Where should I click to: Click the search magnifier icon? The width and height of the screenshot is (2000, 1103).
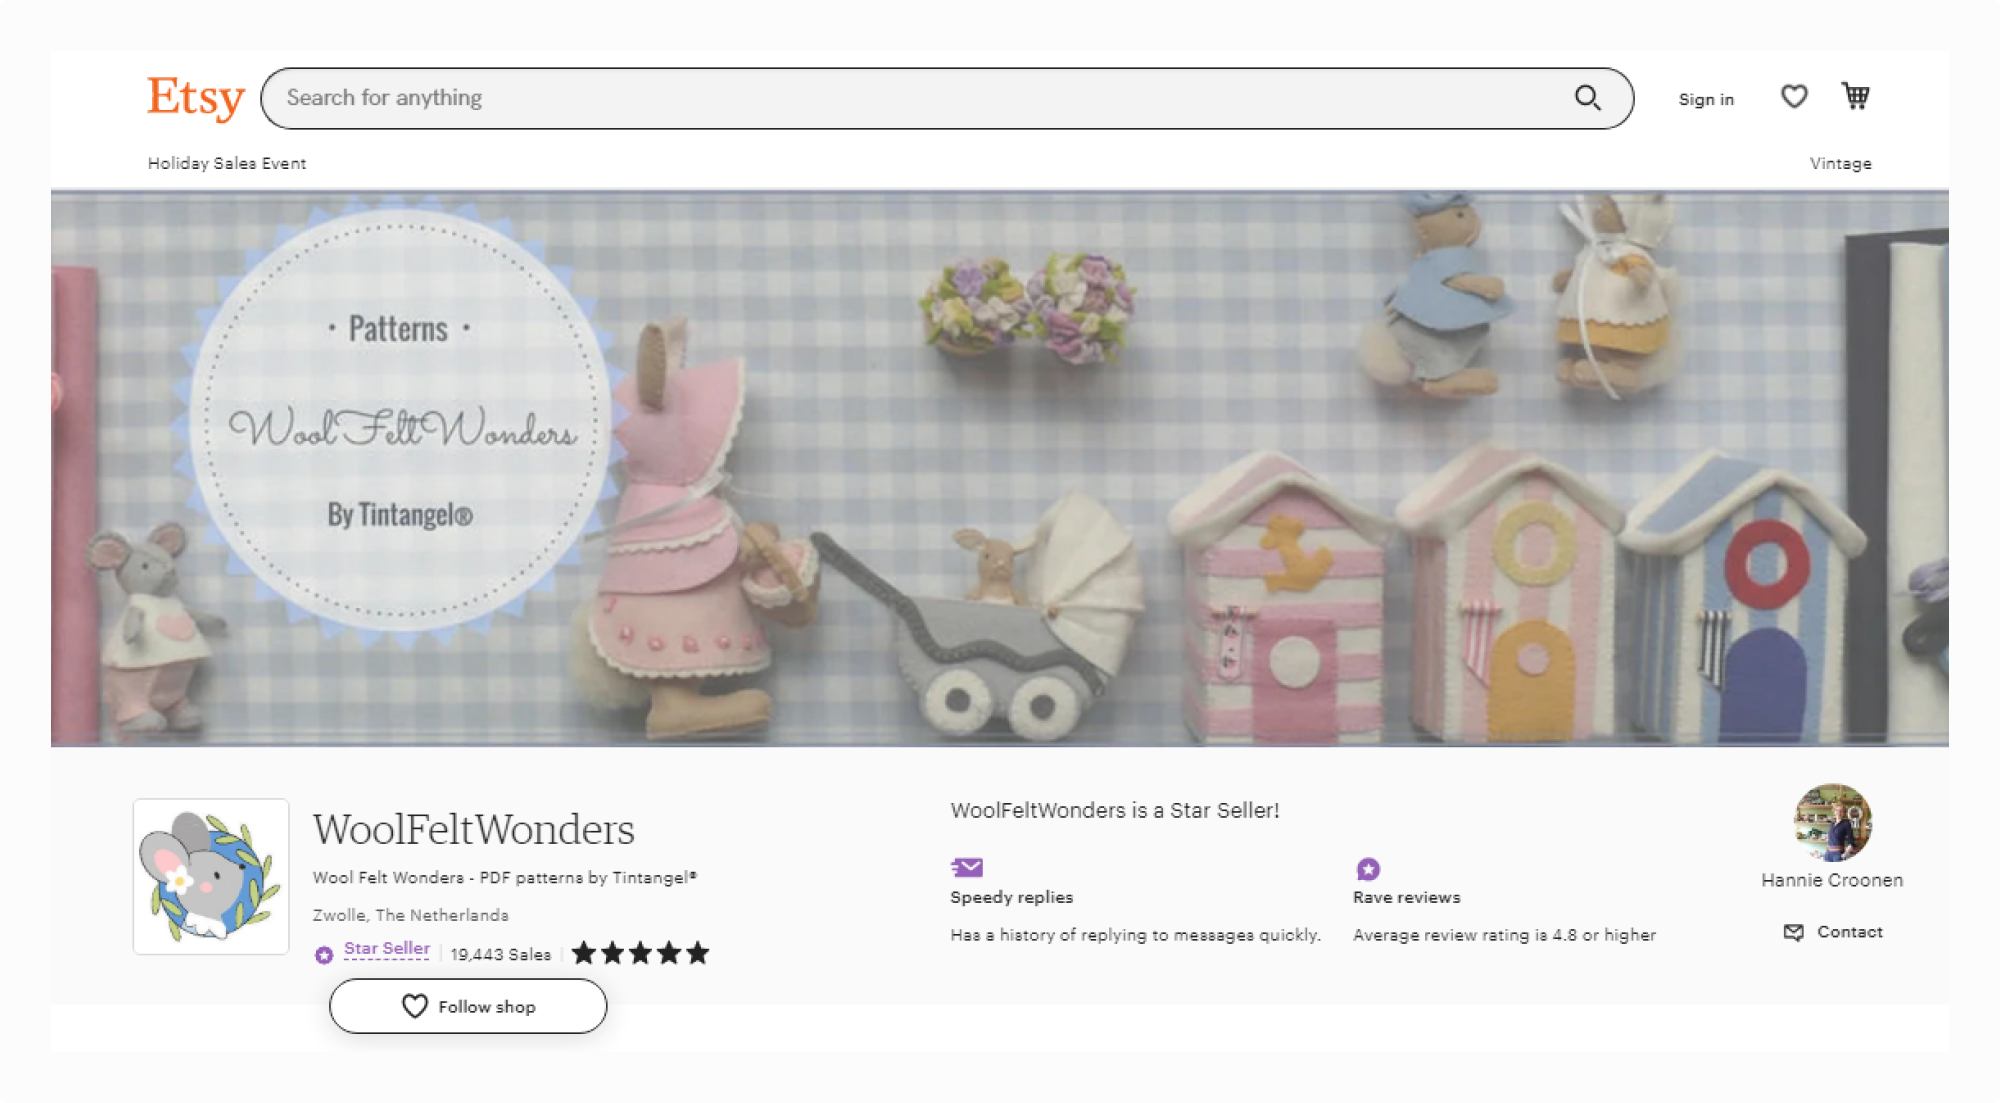pos(1588,98)
